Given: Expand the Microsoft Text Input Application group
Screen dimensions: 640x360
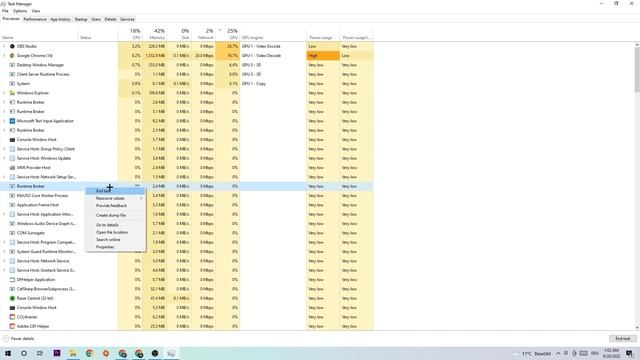Looking at the screenshot, I should click(4, 121).
